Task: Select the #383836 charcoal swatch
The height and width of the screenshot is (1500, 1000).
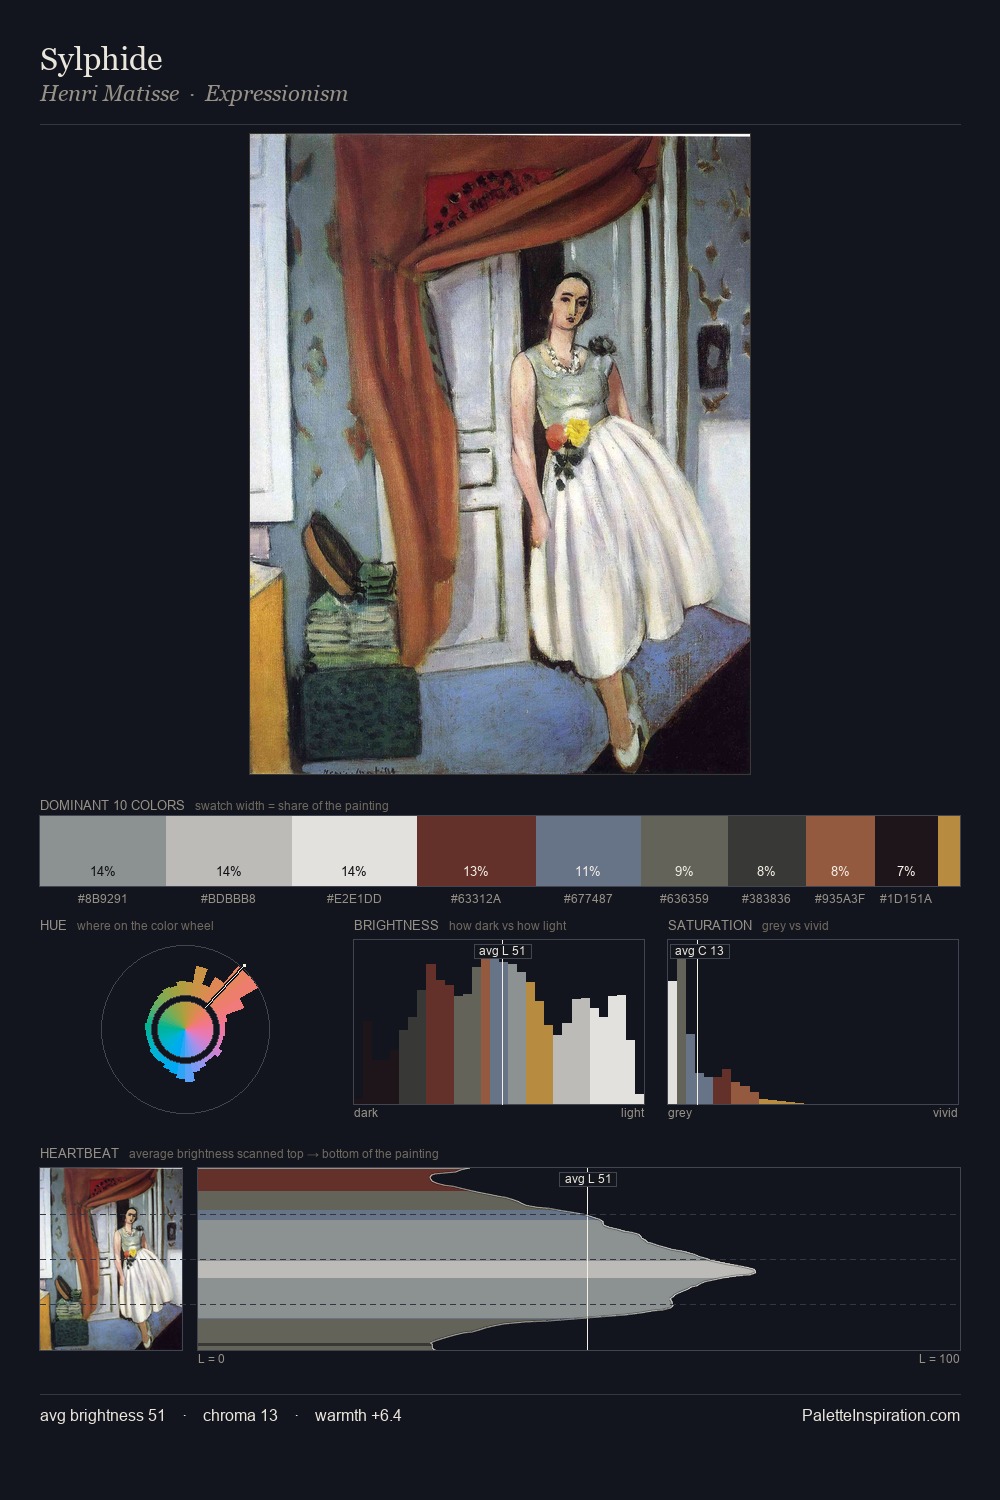Action: point(767,851)
